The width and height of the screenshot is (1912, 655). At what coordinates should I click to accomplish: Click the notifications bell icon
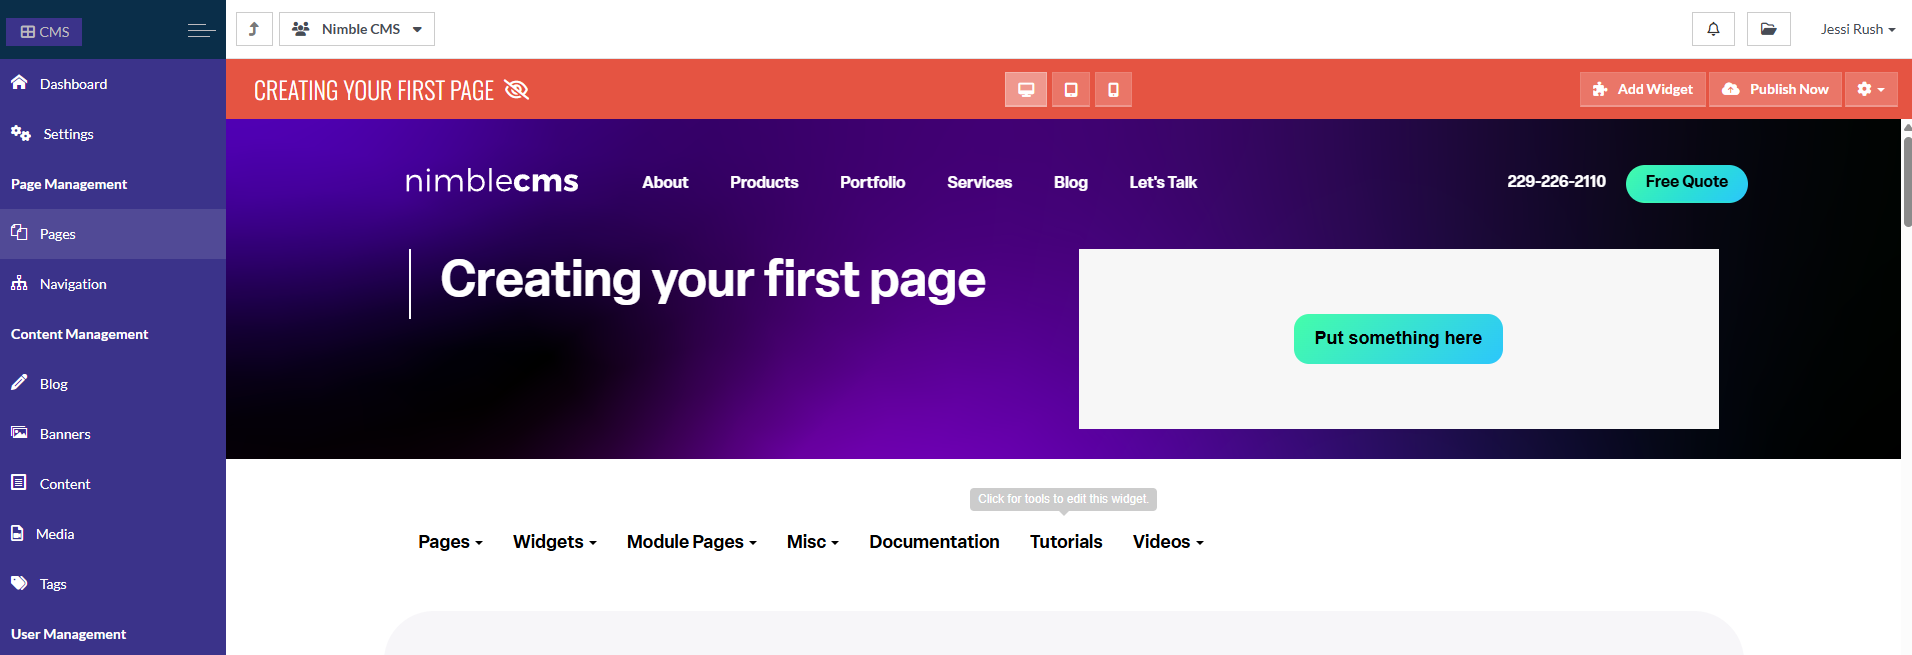click(x=1713, y=29)
